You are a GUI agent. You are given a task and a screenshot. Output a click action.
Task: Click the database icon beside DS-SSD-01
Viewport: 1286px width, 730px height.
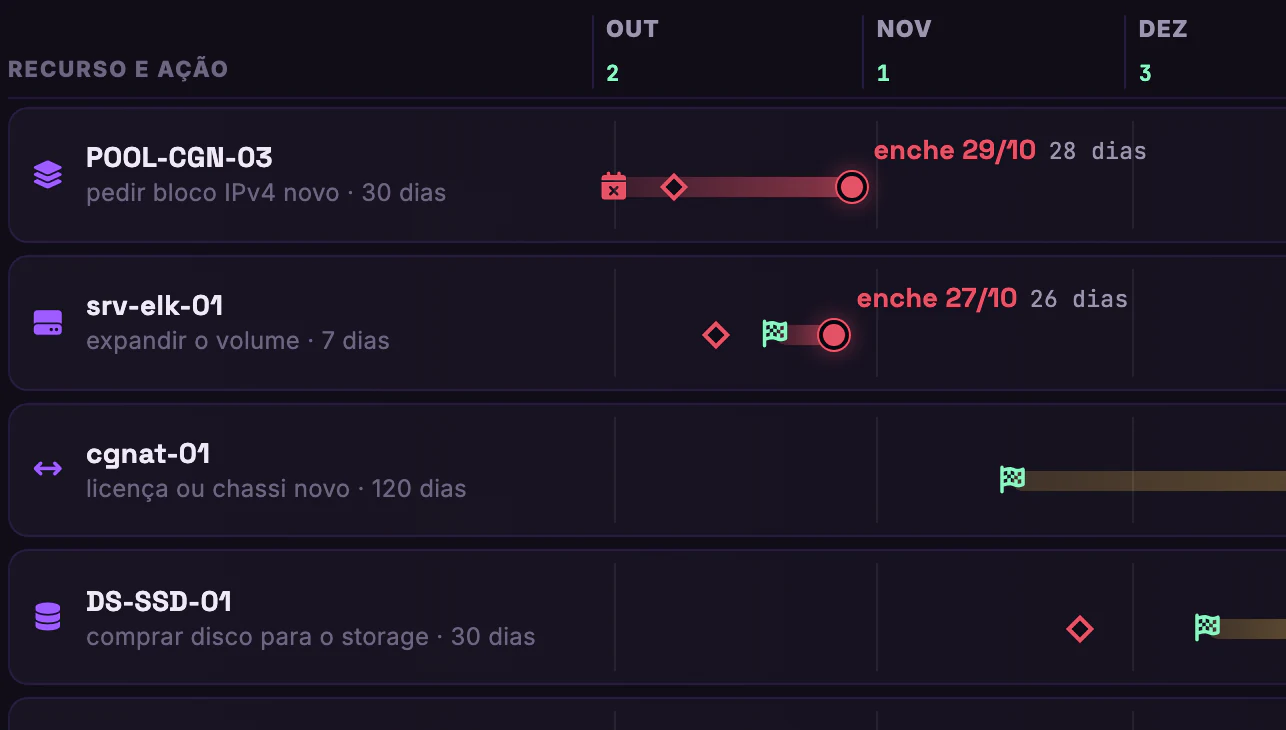[x=48, y=617]
